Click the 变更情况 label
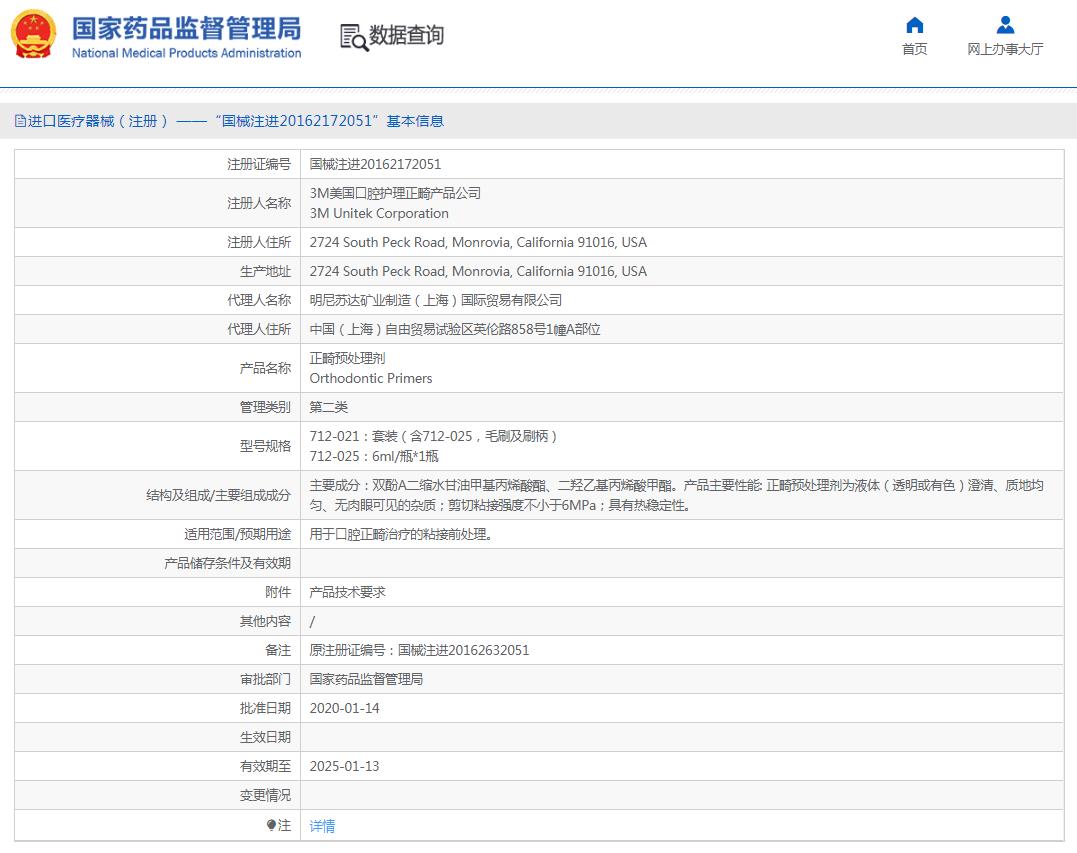 click(x=265, y=795)
